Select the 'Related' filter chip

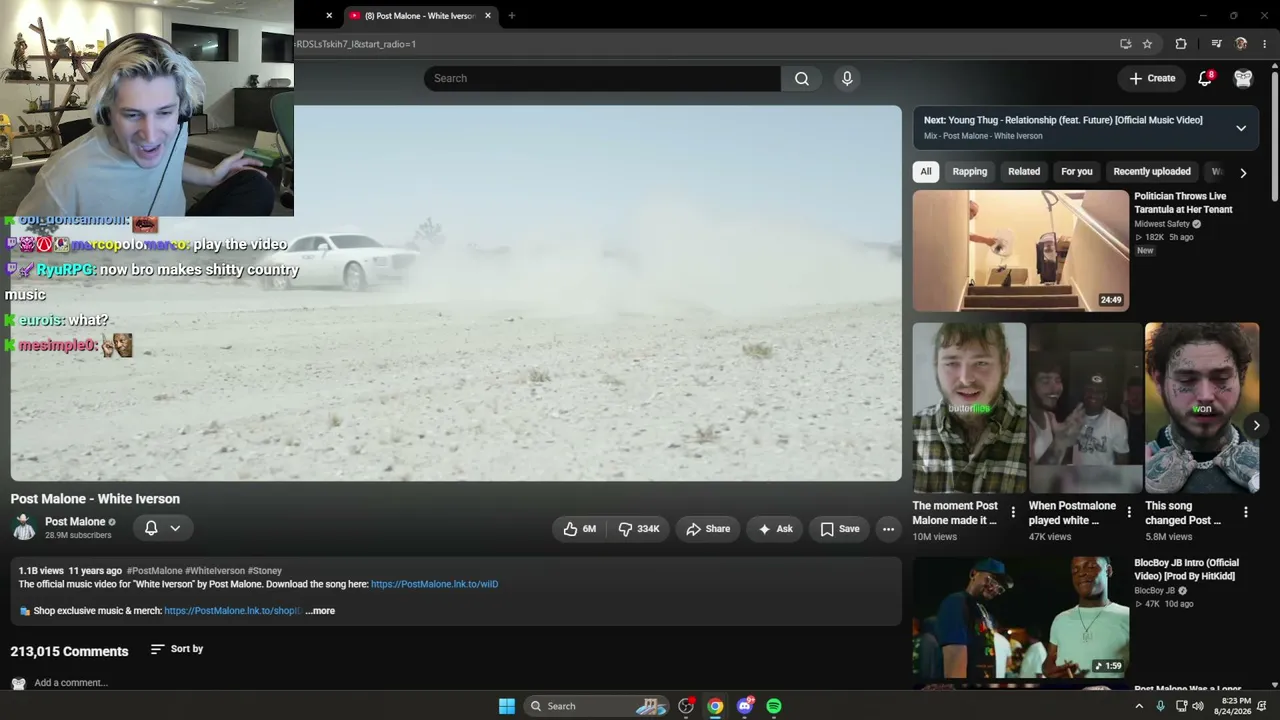(x=1024, y=172)
